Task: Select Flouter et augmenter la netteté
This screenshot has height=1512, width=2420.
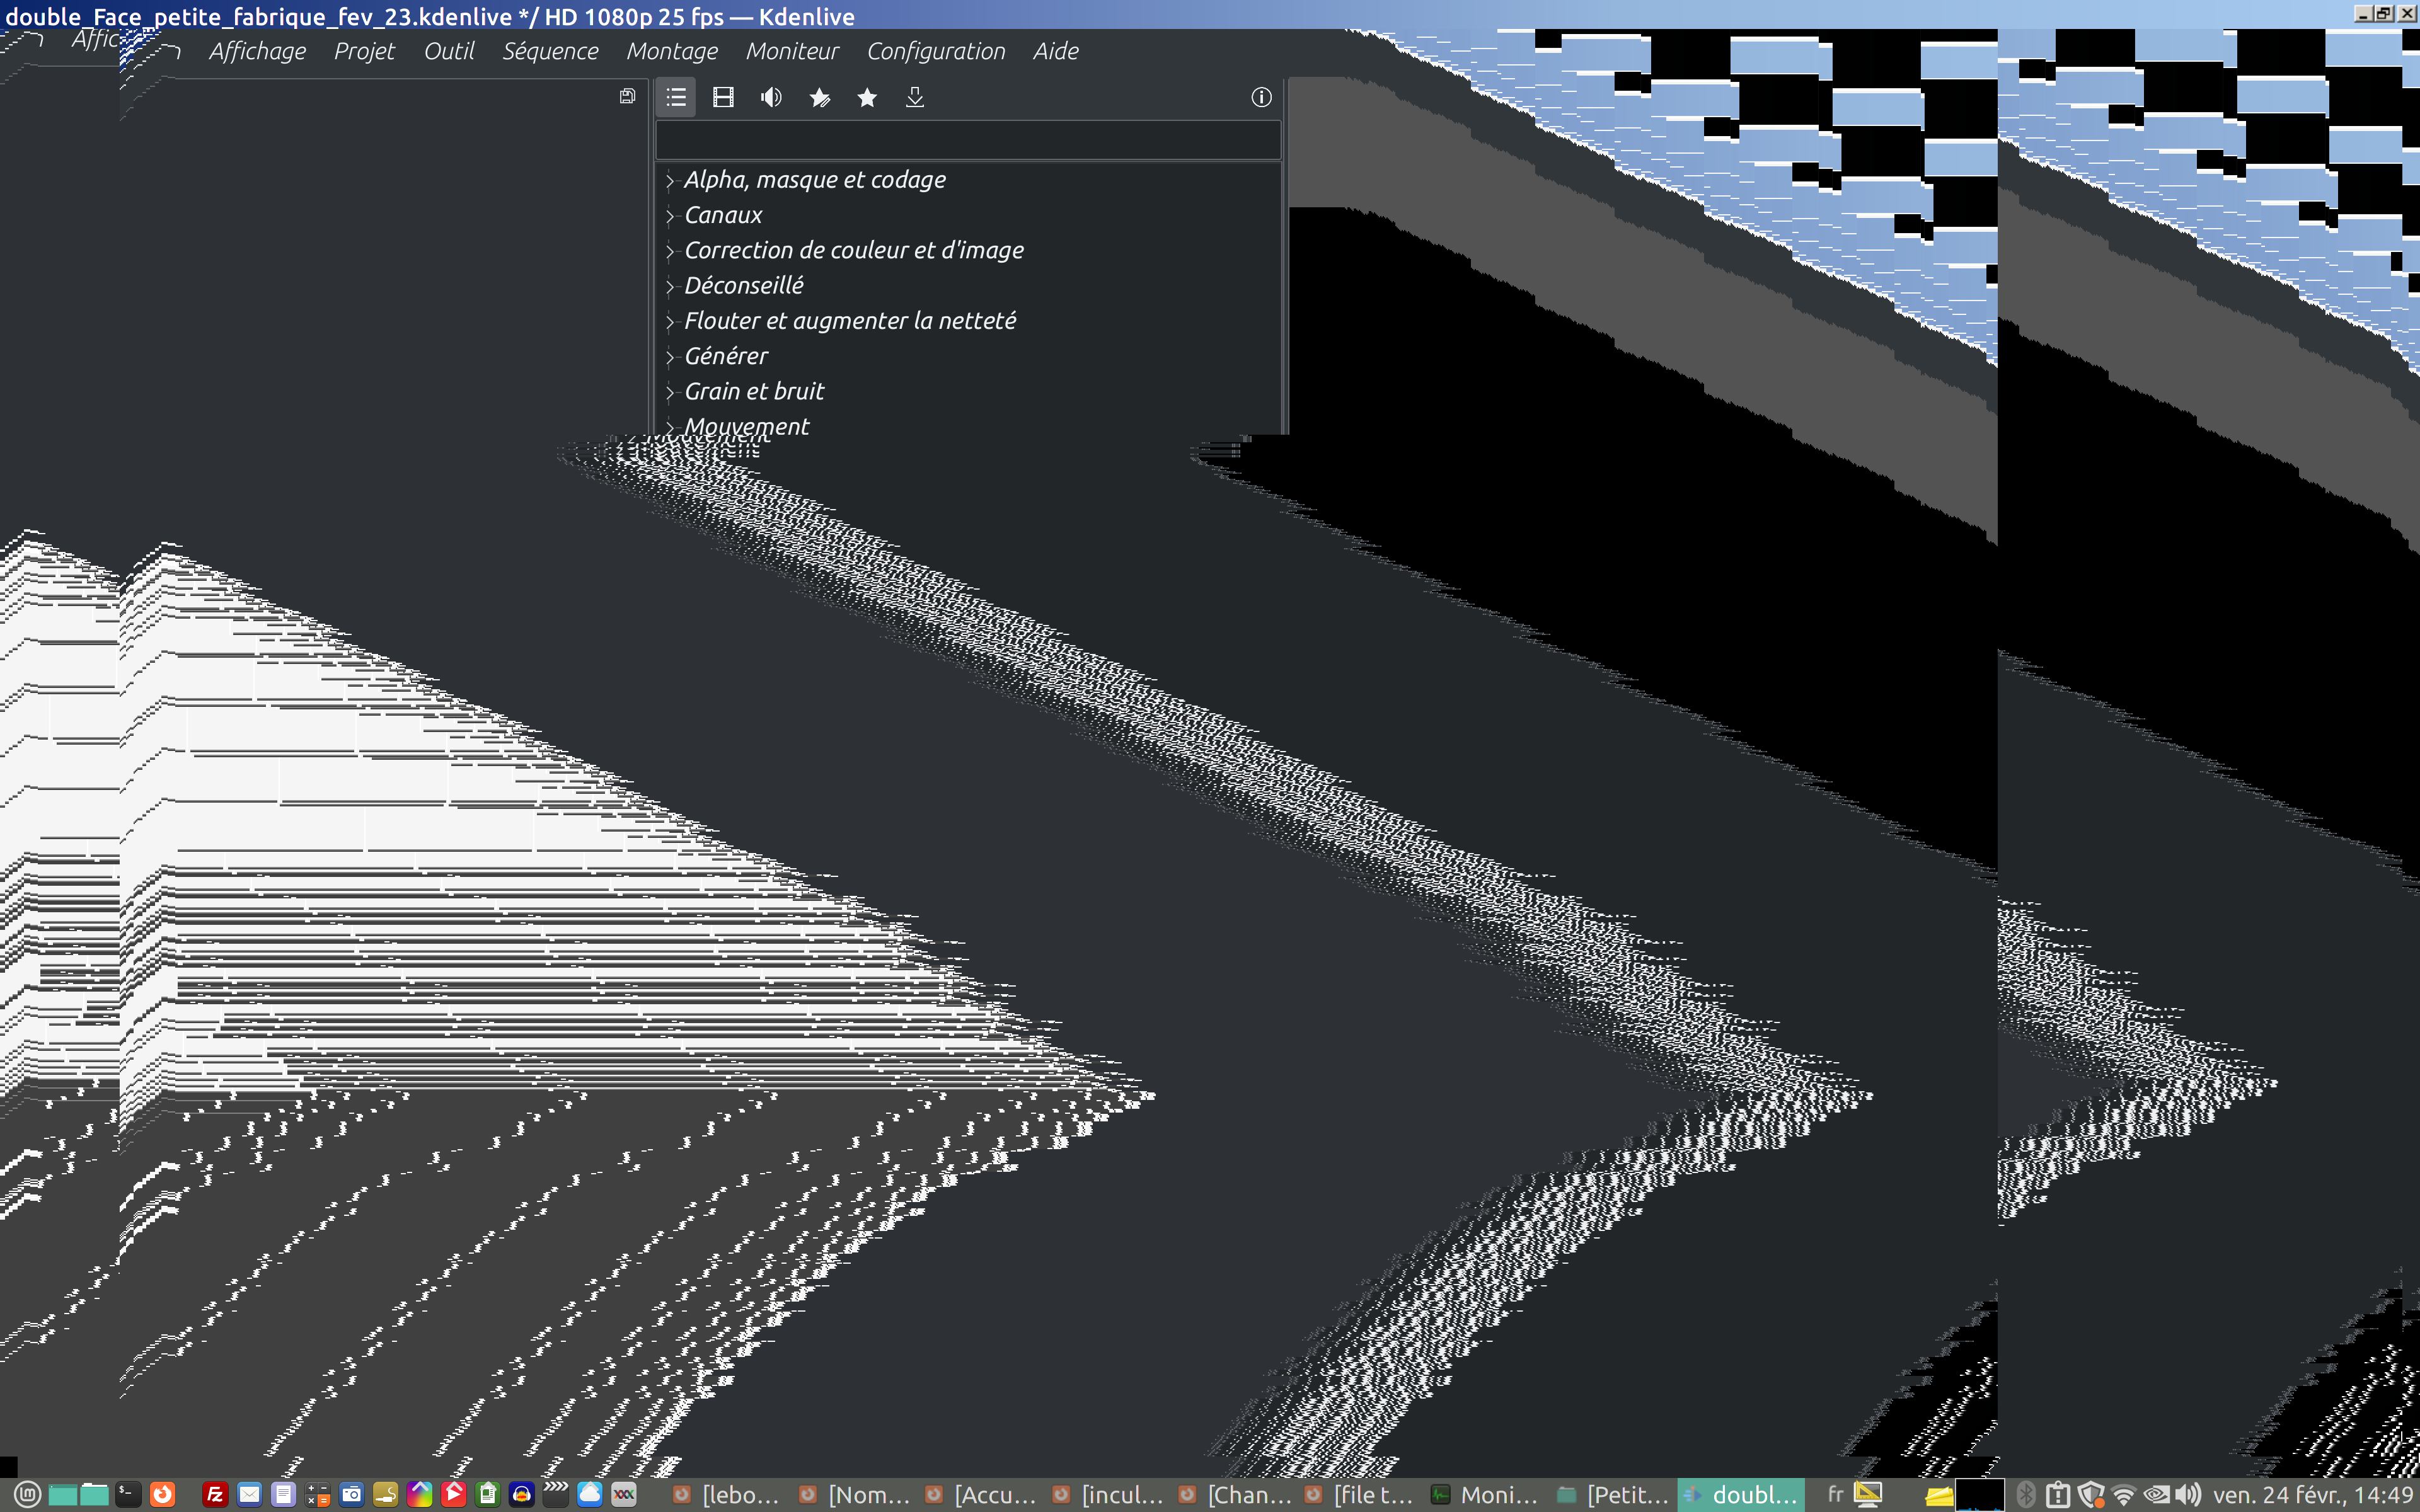Action: coord(849,321)
